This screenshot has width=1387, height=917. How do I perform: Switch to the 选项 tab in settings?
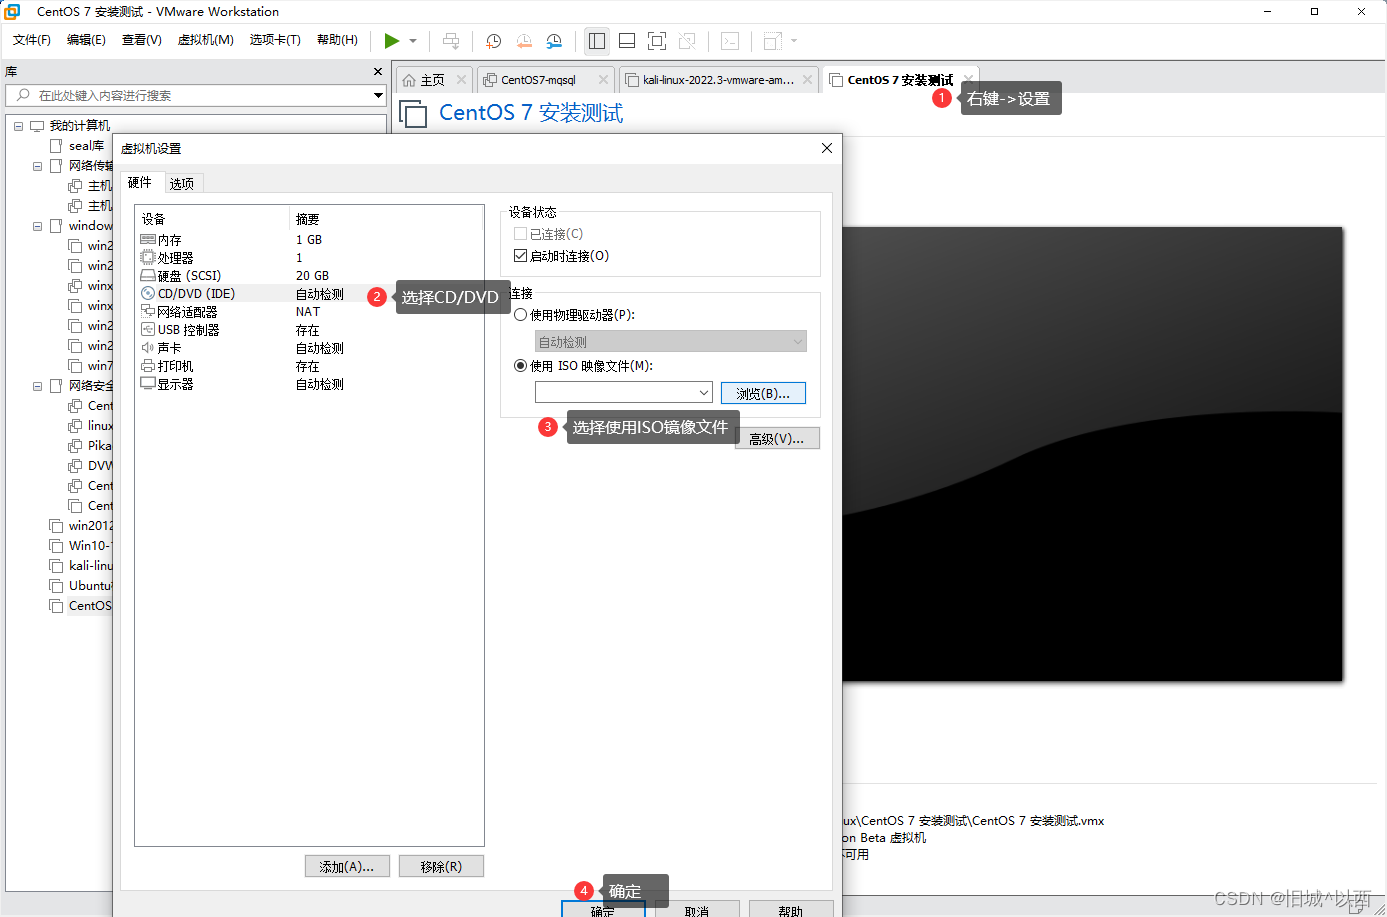(x=182, y=183)
